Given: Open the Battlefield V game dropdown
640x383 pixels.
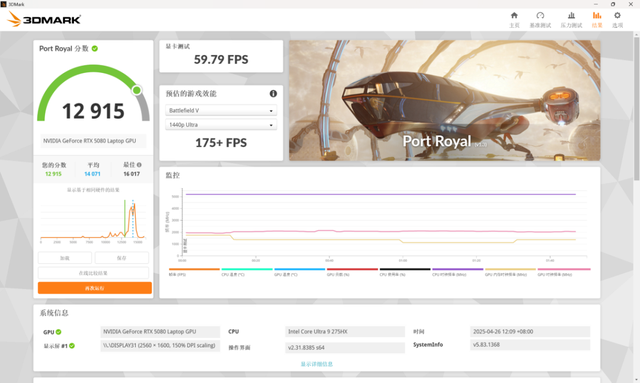Looking at the screenshot, I should pos(221,111).
